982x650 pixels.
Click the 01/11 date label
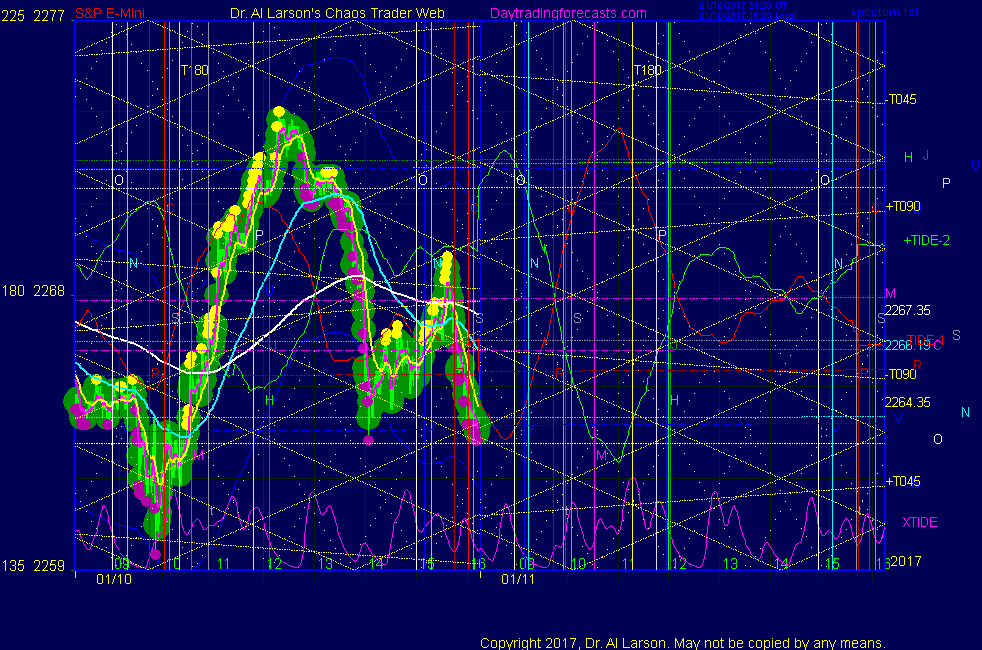pyautogui.click(x=518, y=579)
